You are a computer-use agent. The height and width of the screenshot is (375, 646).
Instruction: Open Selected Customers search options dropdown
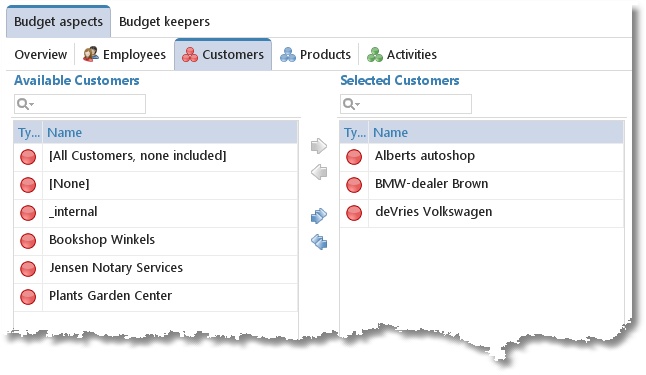(351, 104)
